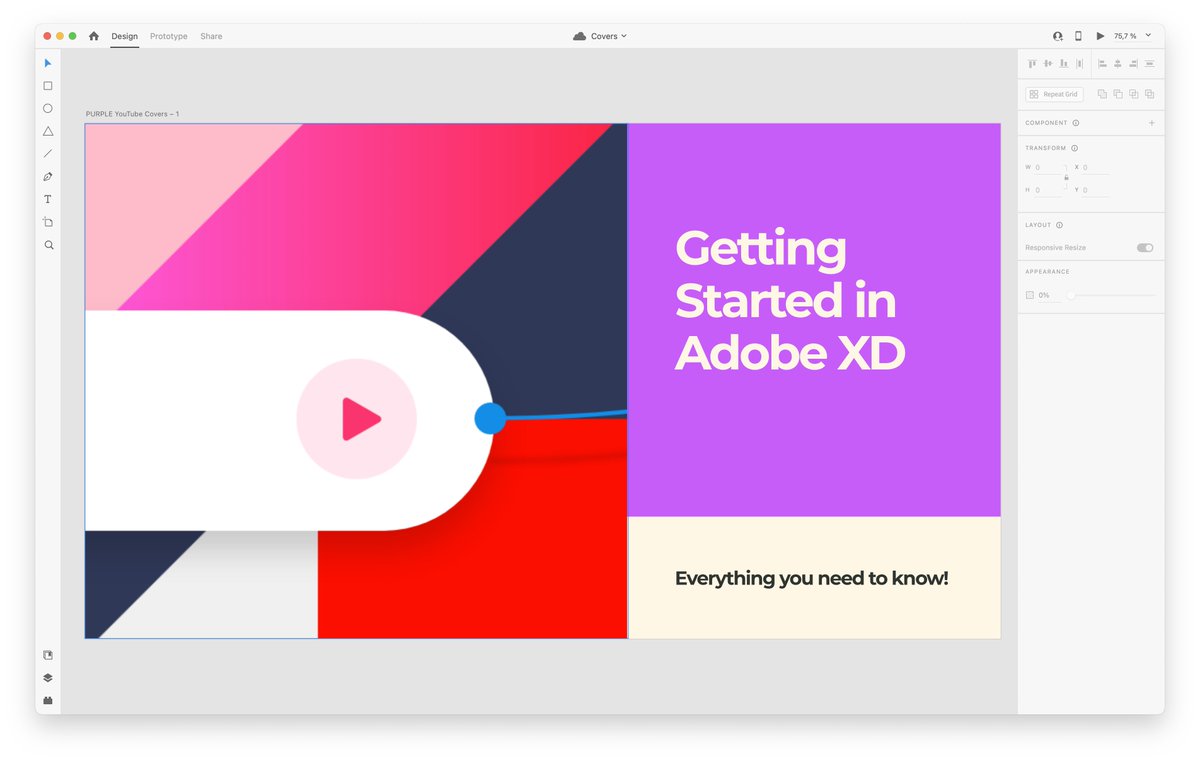This screenshot has width=1200, height=761.
Task: Open the Layers panel icon
Action: click(x=47, y=678)
